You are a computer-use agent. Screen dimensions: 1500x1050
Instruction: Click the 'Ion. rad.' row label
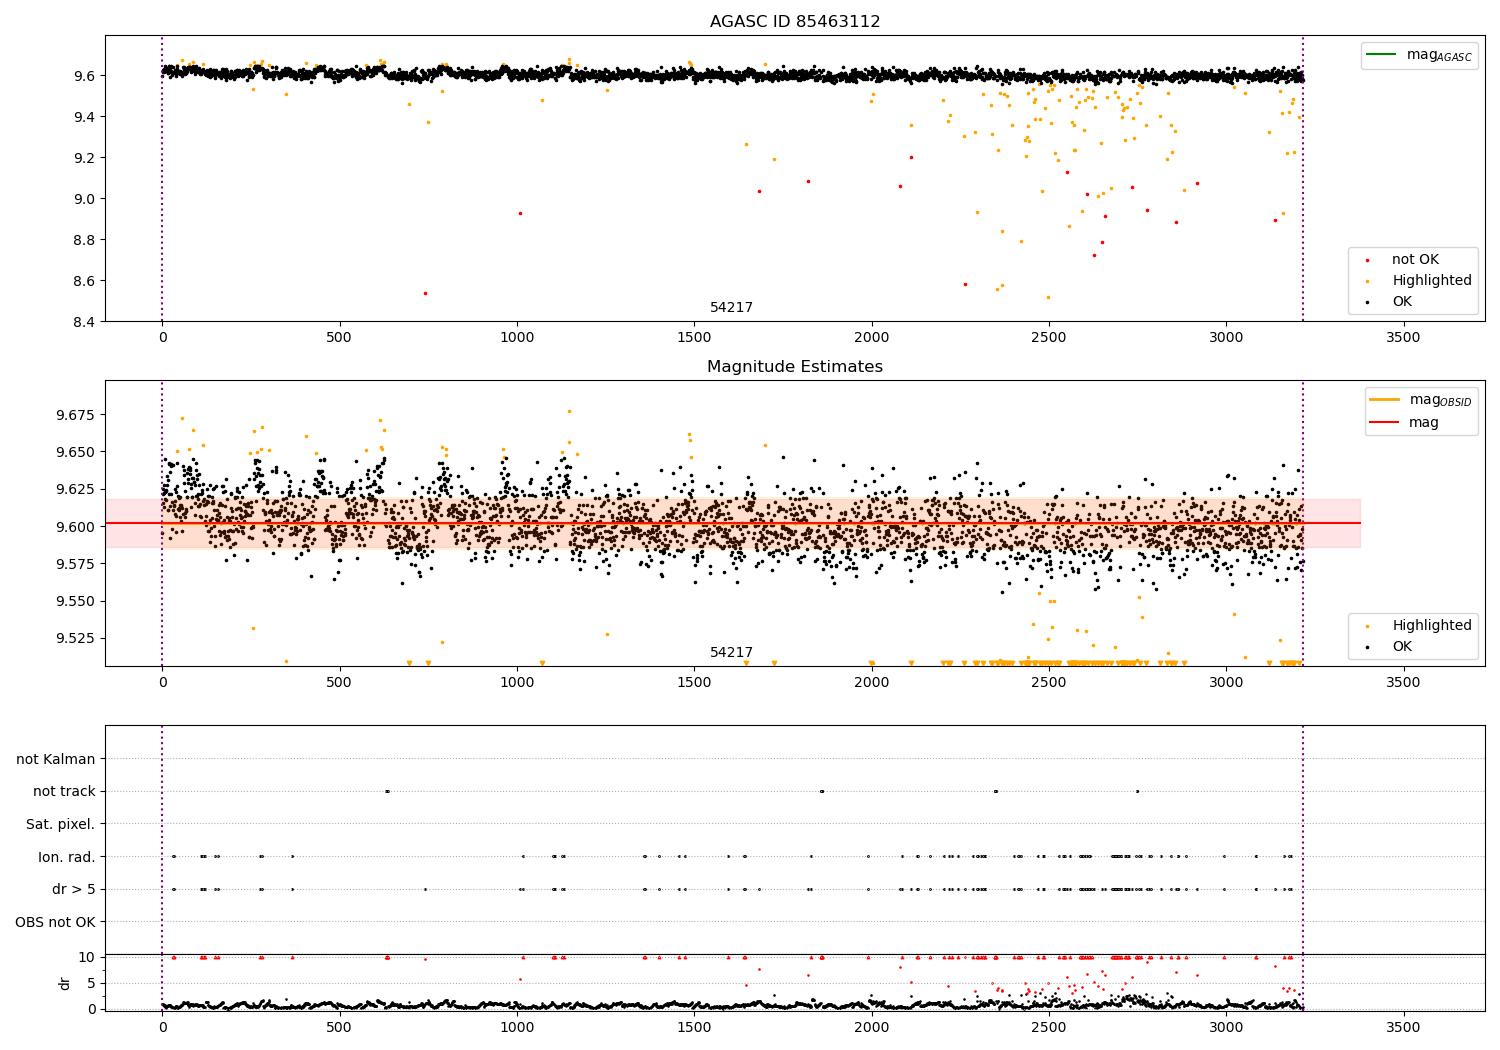click(x=67, y=857)
